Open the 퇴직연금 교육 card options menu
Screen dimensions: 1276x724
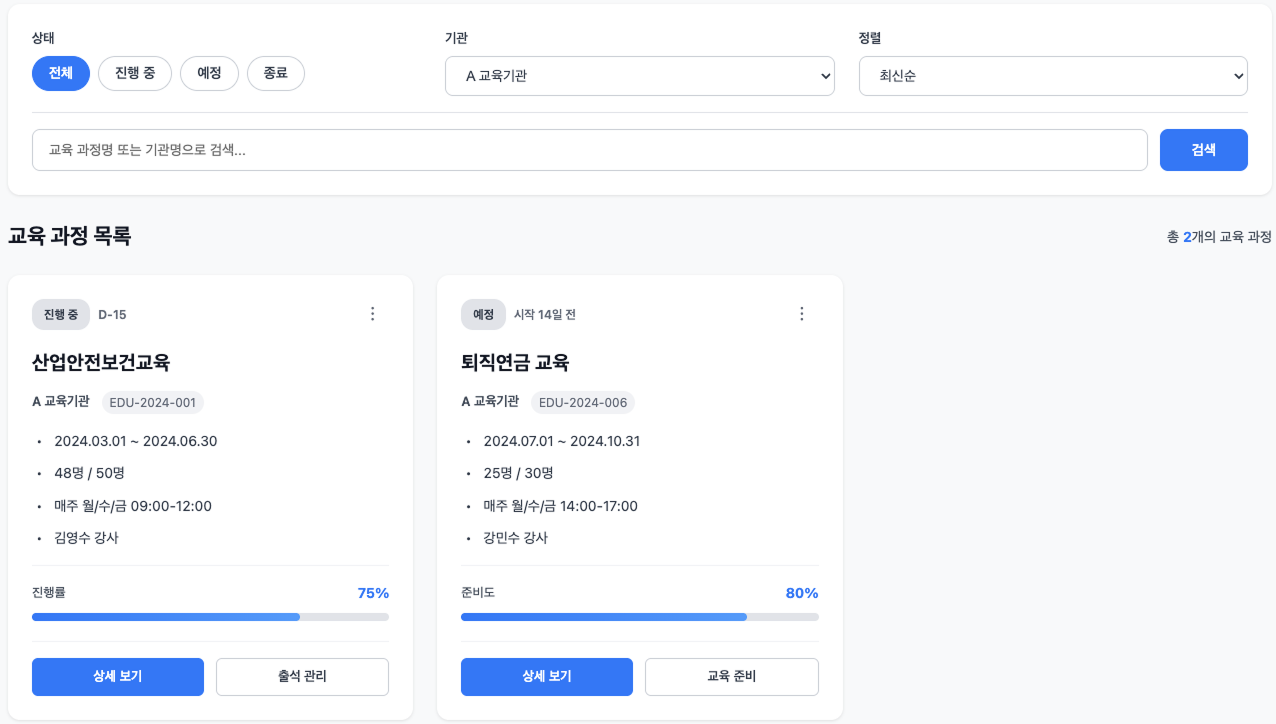click(x=801, y=313)
